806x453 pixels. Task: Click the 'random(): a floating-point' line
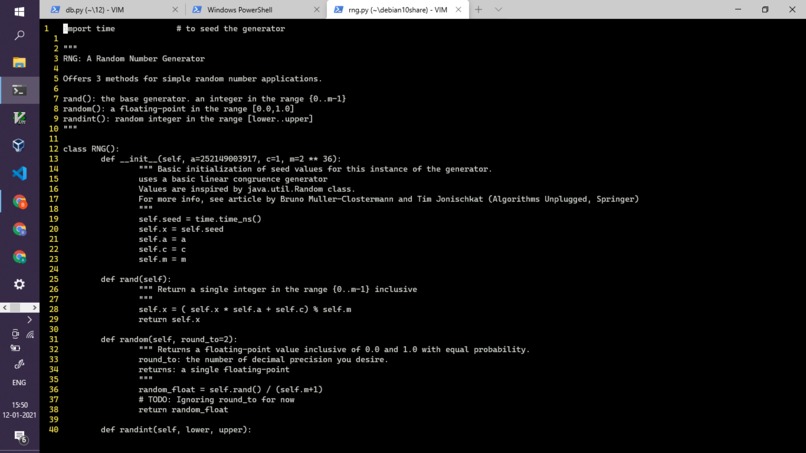[x=178, y=109]
